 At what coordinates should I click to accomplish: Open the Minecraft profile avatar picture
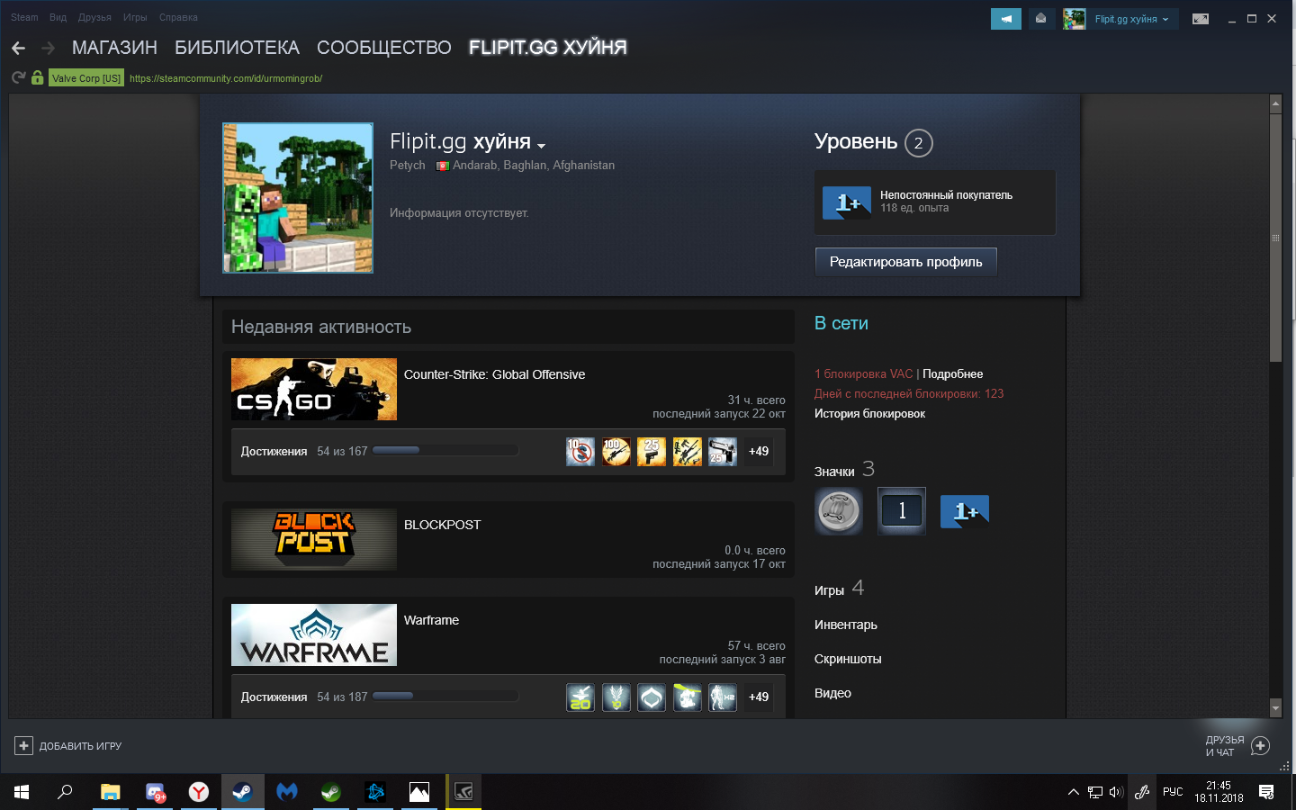pos(298,198)
